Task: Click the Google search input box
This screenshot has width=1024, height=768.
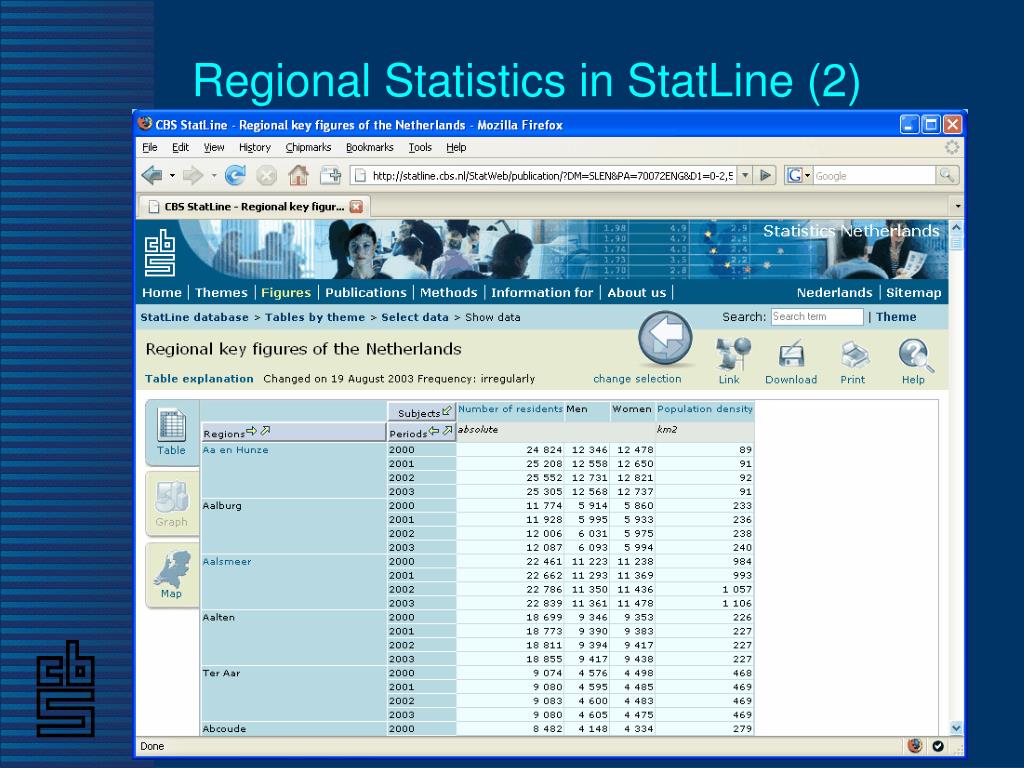Action: tap(874, 175)
